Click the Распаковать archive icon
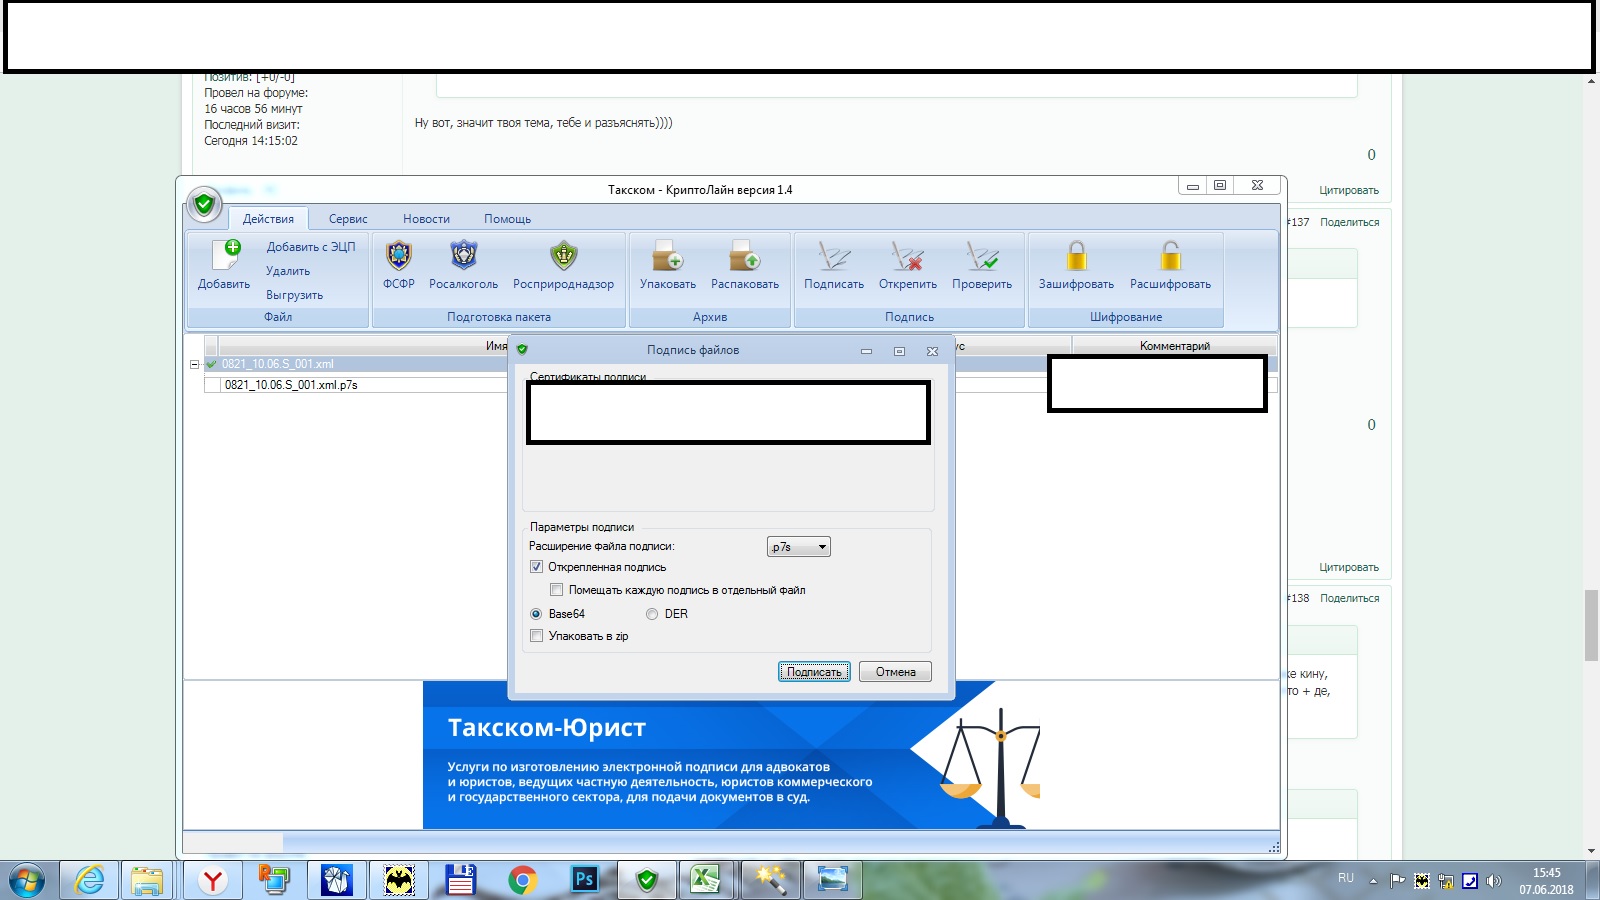The height and width of the screenshot is (900, 1600). 744,257
